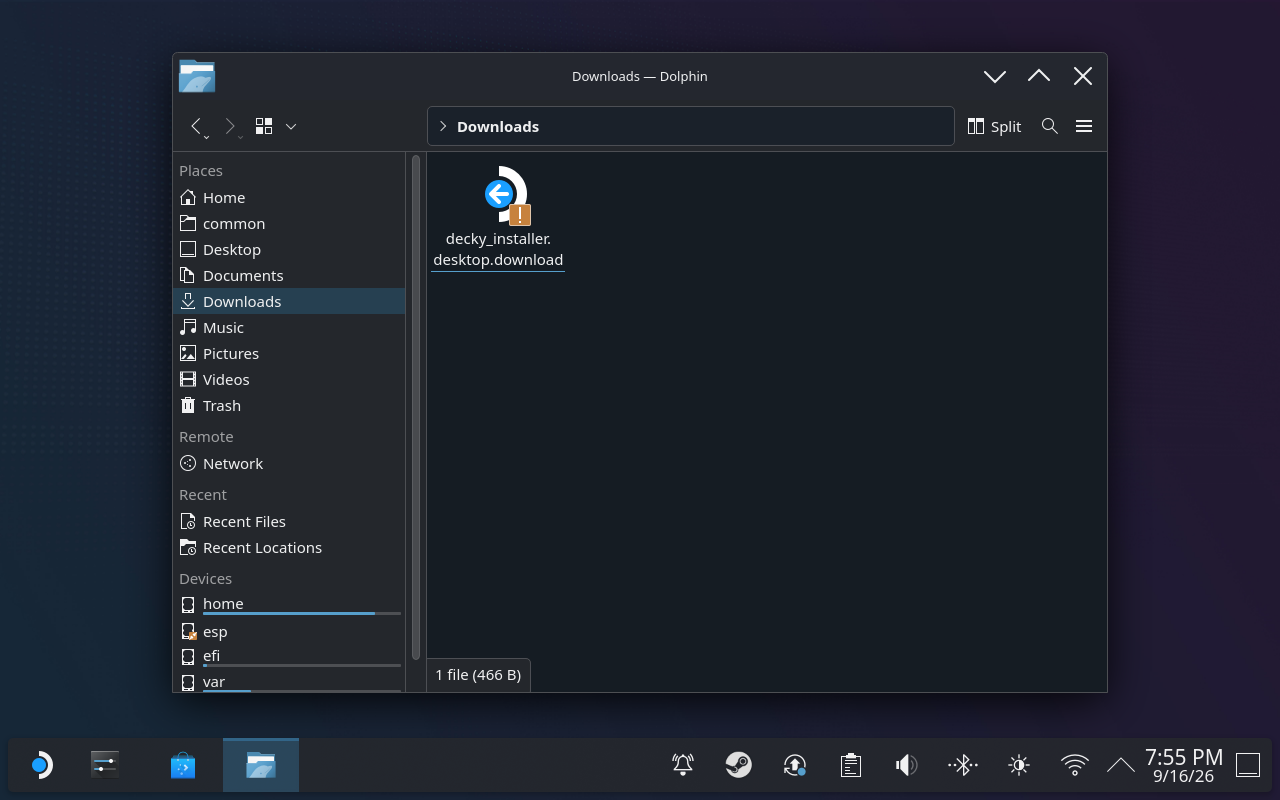Open Pictures in Places
This screenshot has height=800, width=1280.
(x=289, y=354)
